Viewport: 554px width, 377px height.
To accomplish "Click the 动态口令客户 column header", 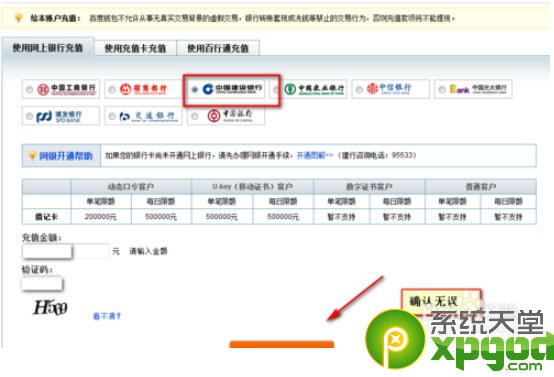I will point(131,187).
